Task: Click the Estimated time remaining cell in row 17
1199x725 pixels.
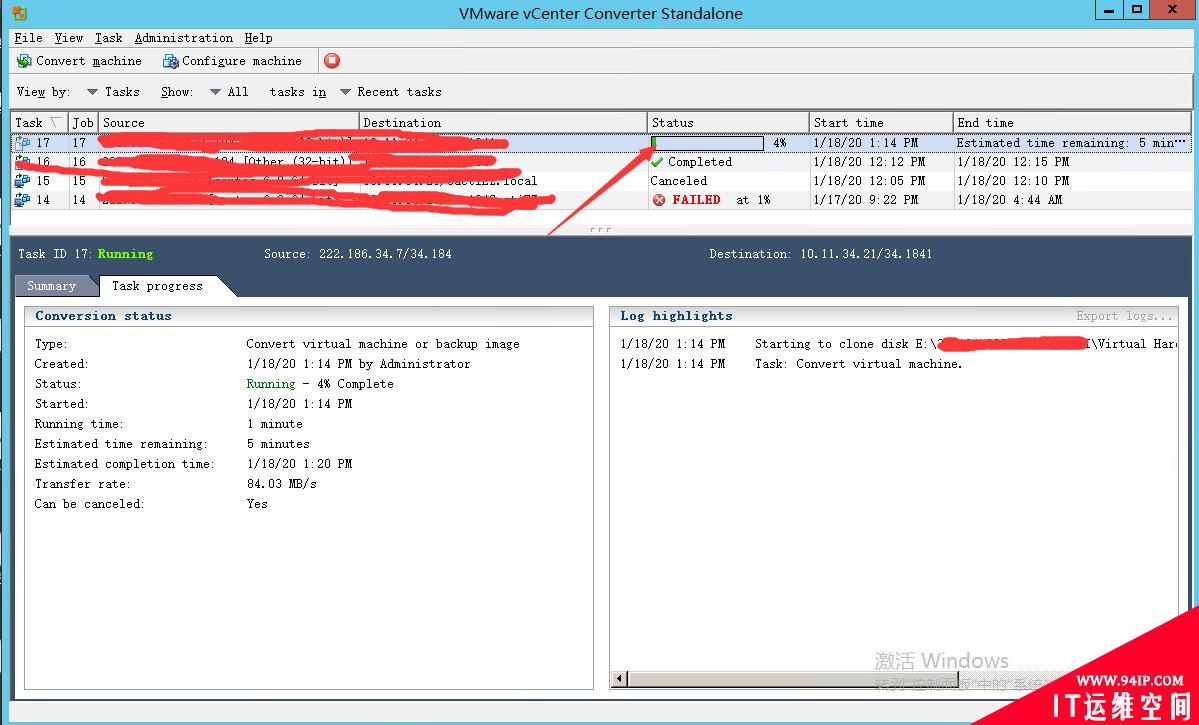Action: point(1071,143)
